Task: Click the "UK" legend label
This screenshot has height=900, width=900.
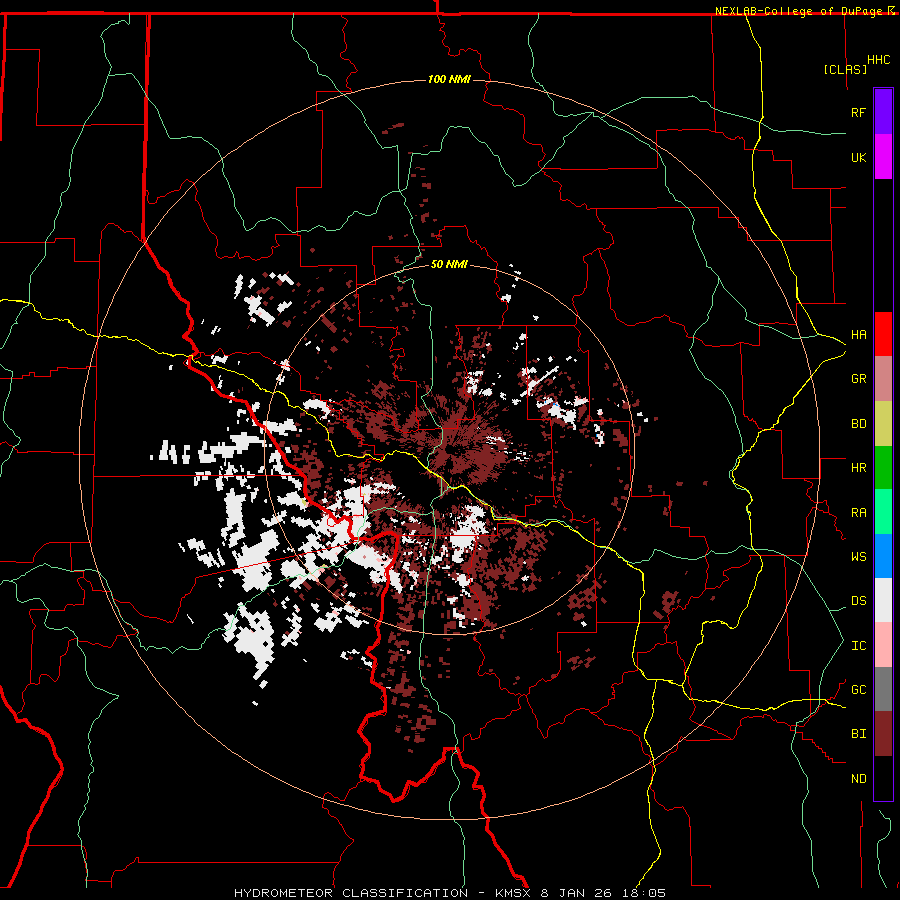Action: click(858, 158)
